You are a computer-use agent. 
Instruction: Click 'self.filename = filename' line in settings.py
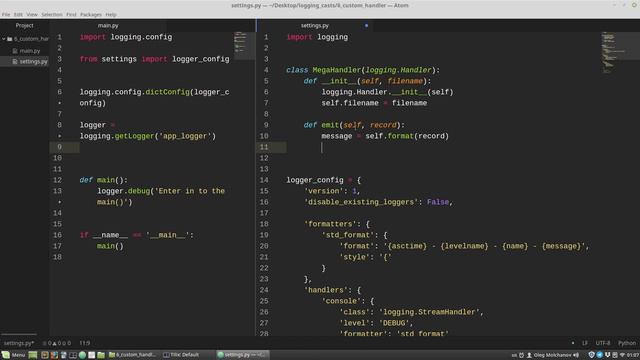point(374,103)
